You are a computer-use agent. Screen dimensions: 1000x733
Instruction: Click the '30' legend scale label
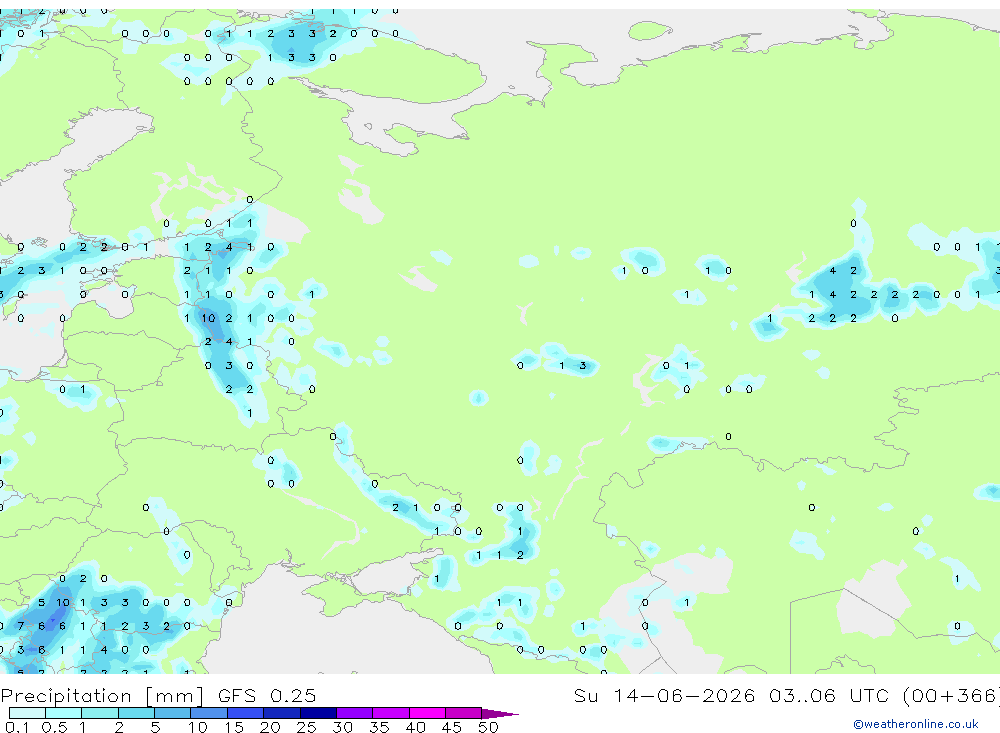coord(342,727)
